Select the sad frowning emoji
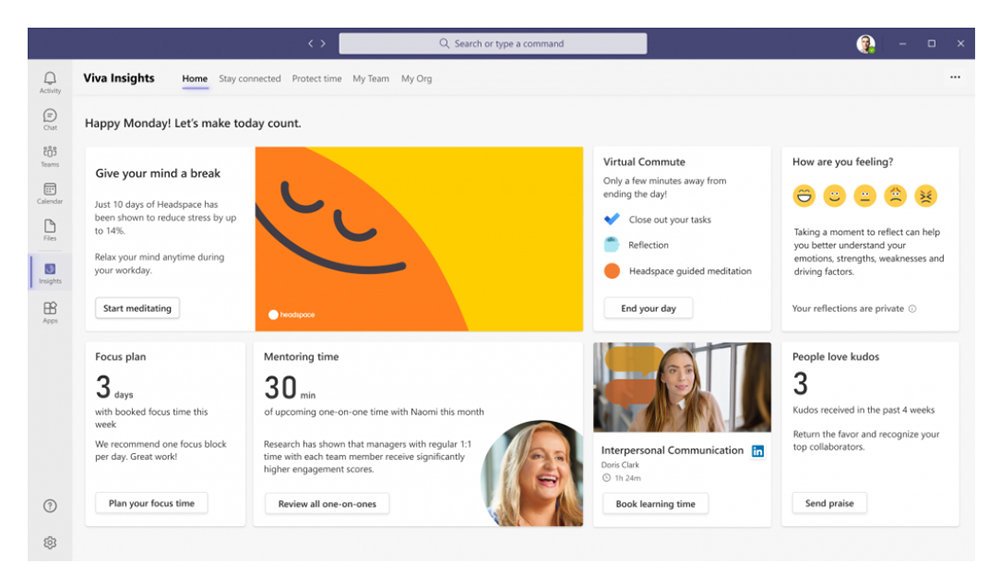Screen dimensions: 1000x587 pyautogui.click(x=895, y=195)
